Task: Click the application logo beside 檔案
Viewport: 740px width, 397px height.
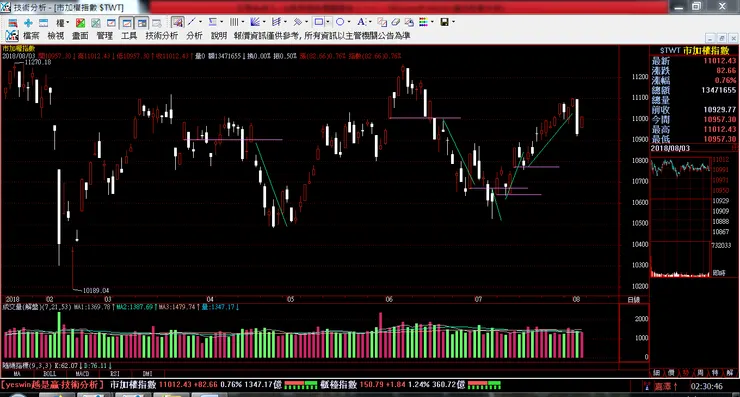Action: (12, 35)
